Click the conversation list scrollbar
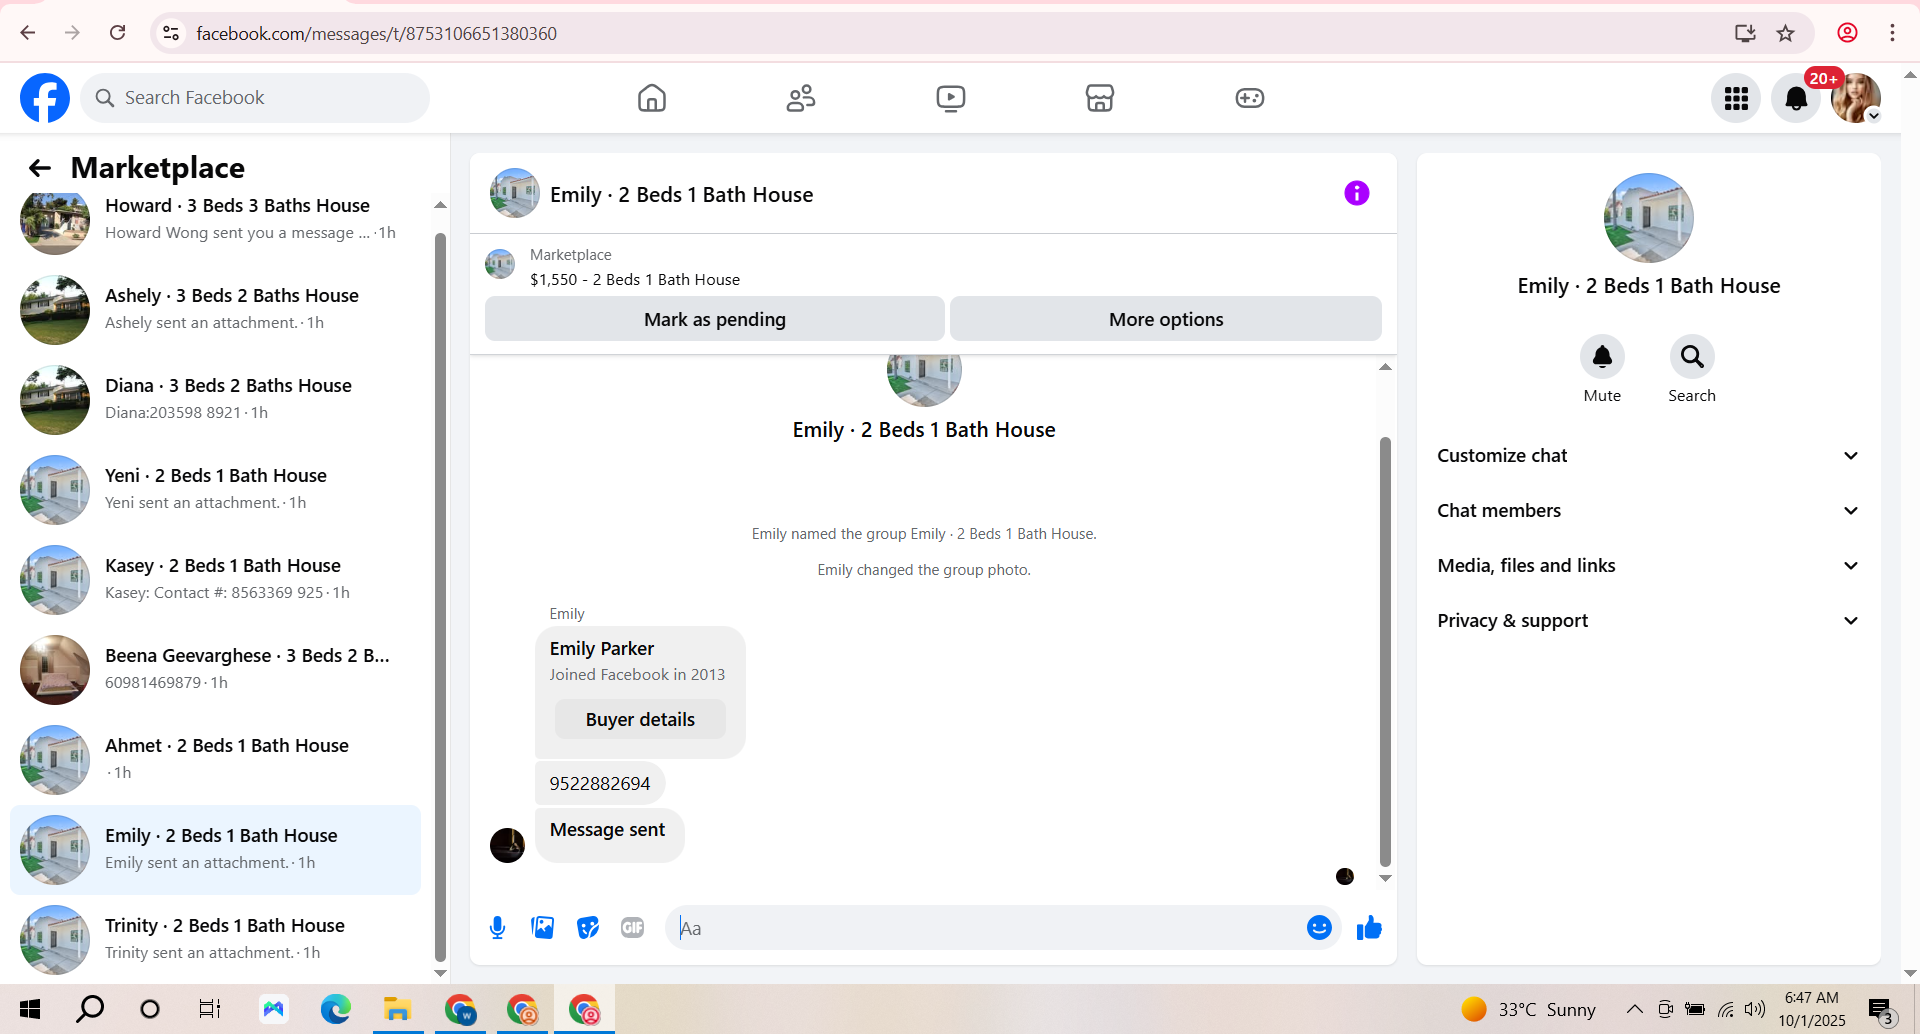The image size is (1920, 1034). click(440, 596)
